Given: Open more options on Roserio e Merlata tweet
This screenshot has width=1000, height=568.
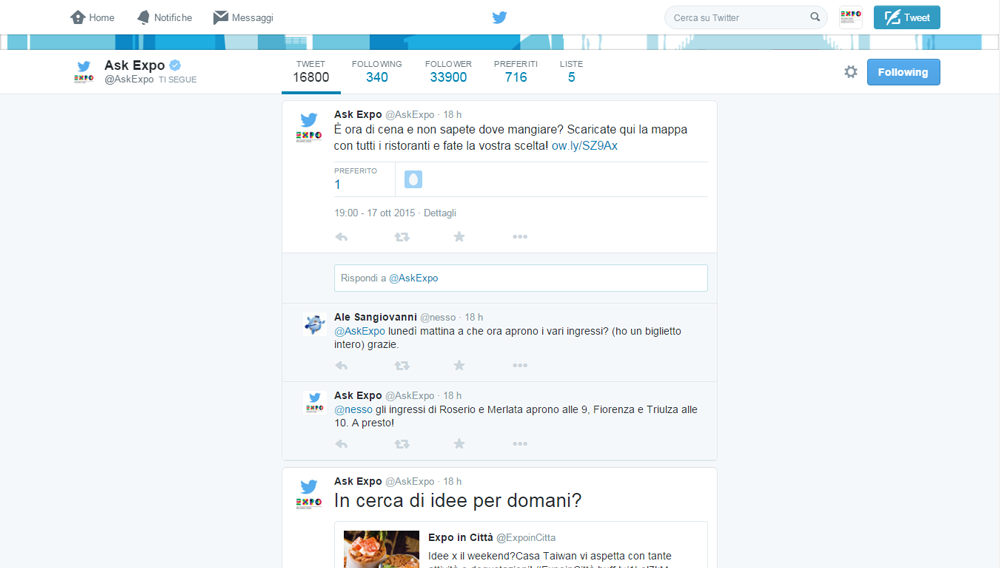Looking at the screenshot, I should [520, 444].
